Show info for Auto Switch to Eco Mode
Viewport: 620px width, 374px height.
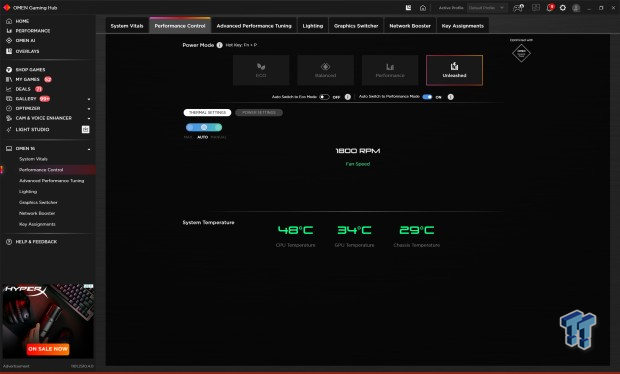348,97
